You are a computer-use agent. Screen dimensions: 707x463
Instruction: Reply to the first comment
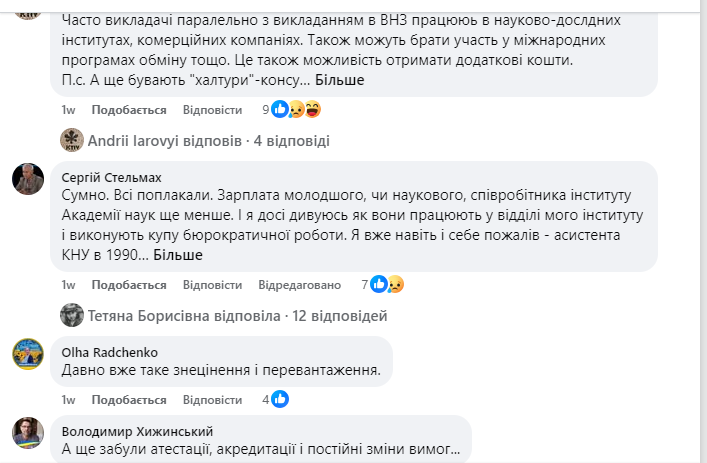click(x=212, y=110)
